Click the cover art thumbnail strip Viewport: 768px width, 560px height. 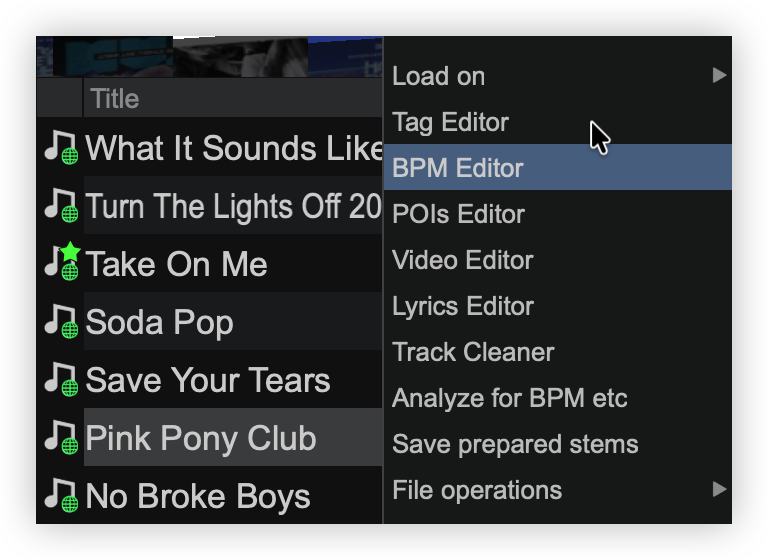pyautogui.click(x=210, y=57)
